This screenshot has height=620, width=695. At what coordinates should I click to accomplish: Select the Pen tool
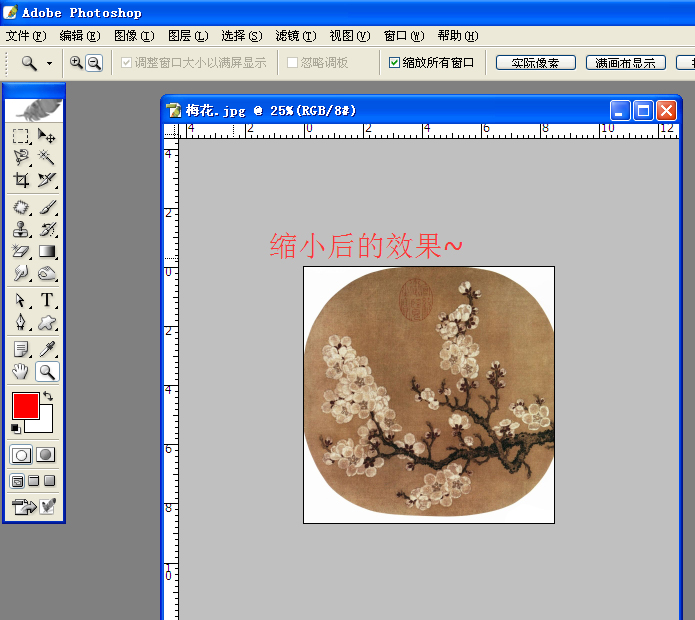20,322
